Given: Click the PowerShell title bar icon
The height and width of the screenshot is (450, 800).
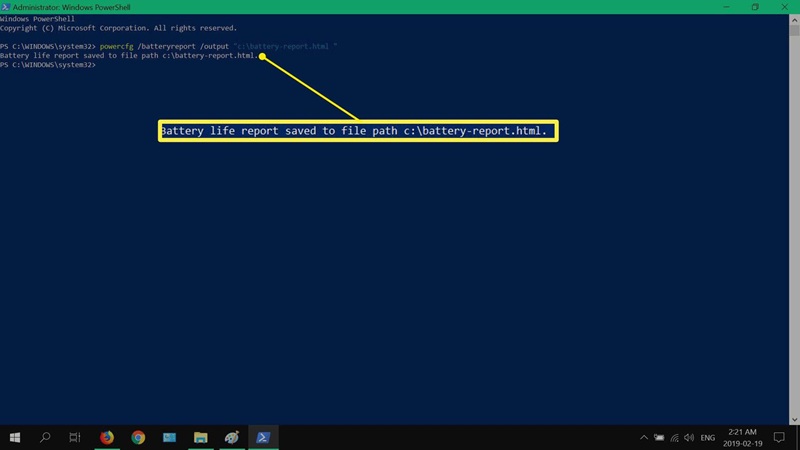Looking at the screenshot, I should click(6, 7).
